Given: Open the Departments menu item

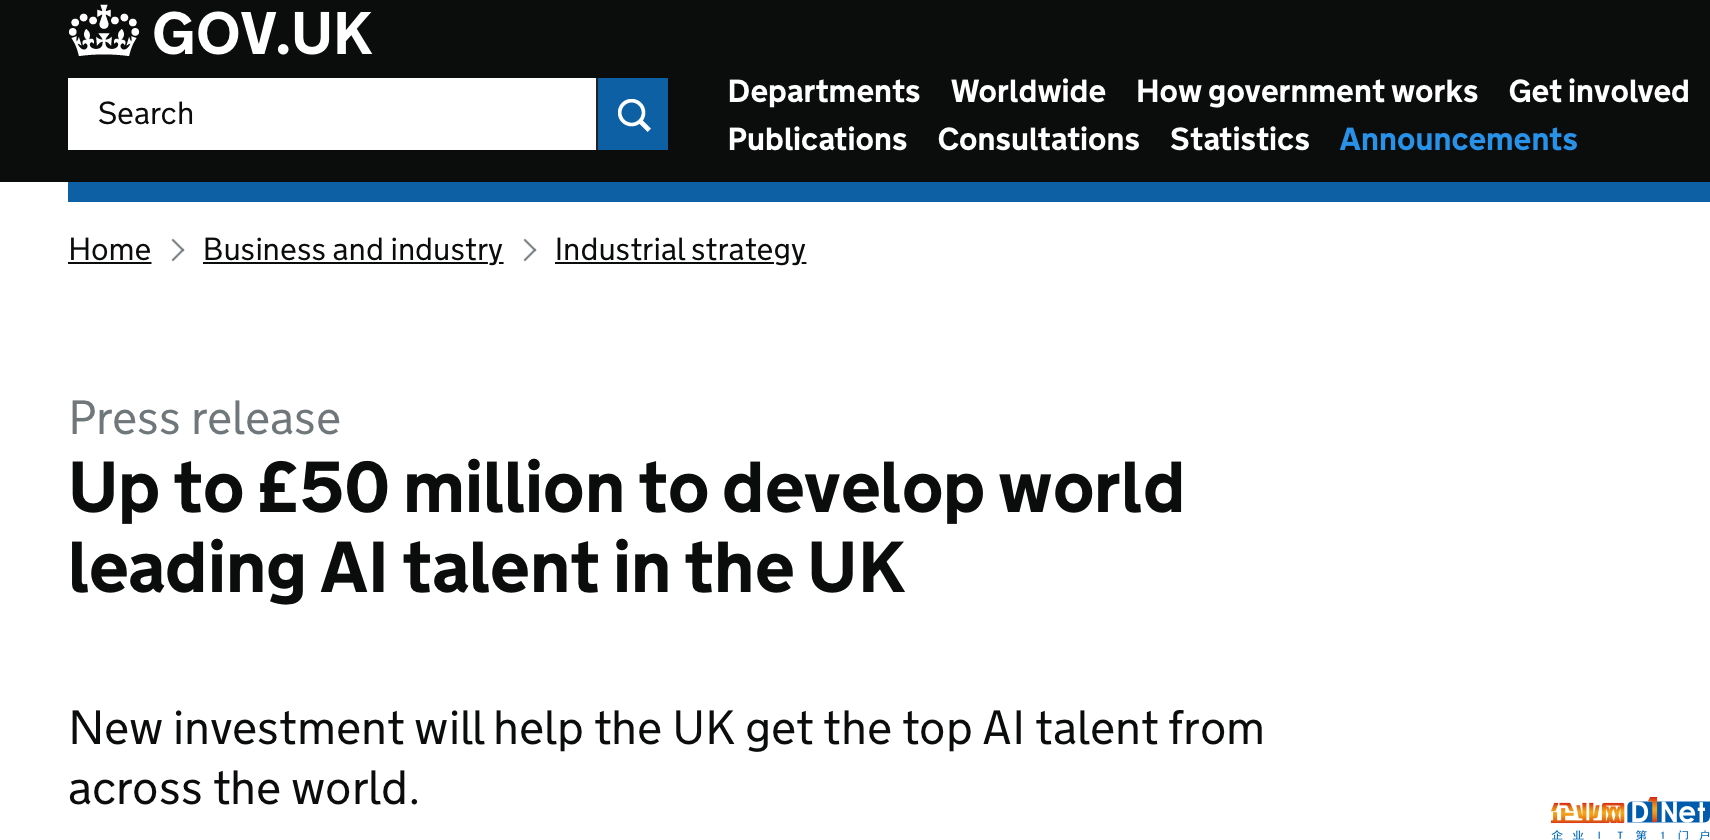Looking at the screenshot, I should [x=823, y=91].
